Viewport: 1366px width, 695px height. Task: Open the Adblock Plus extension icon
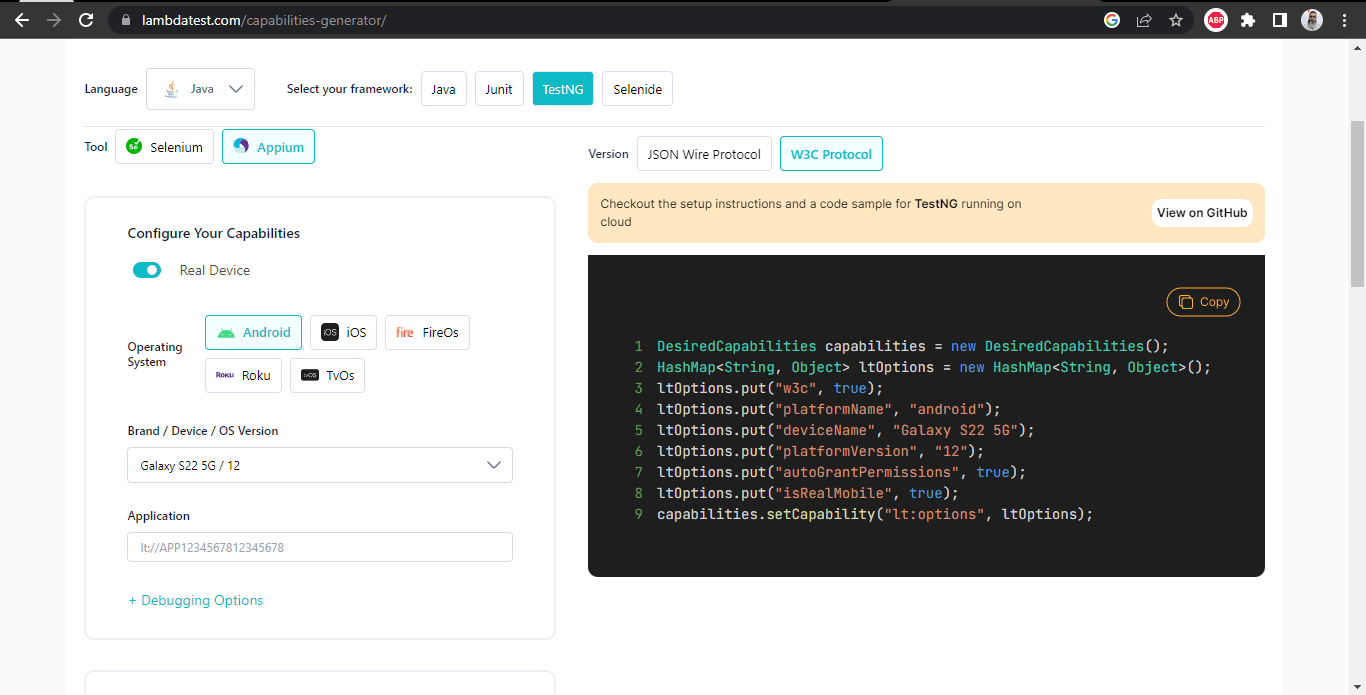(1215, 20)
